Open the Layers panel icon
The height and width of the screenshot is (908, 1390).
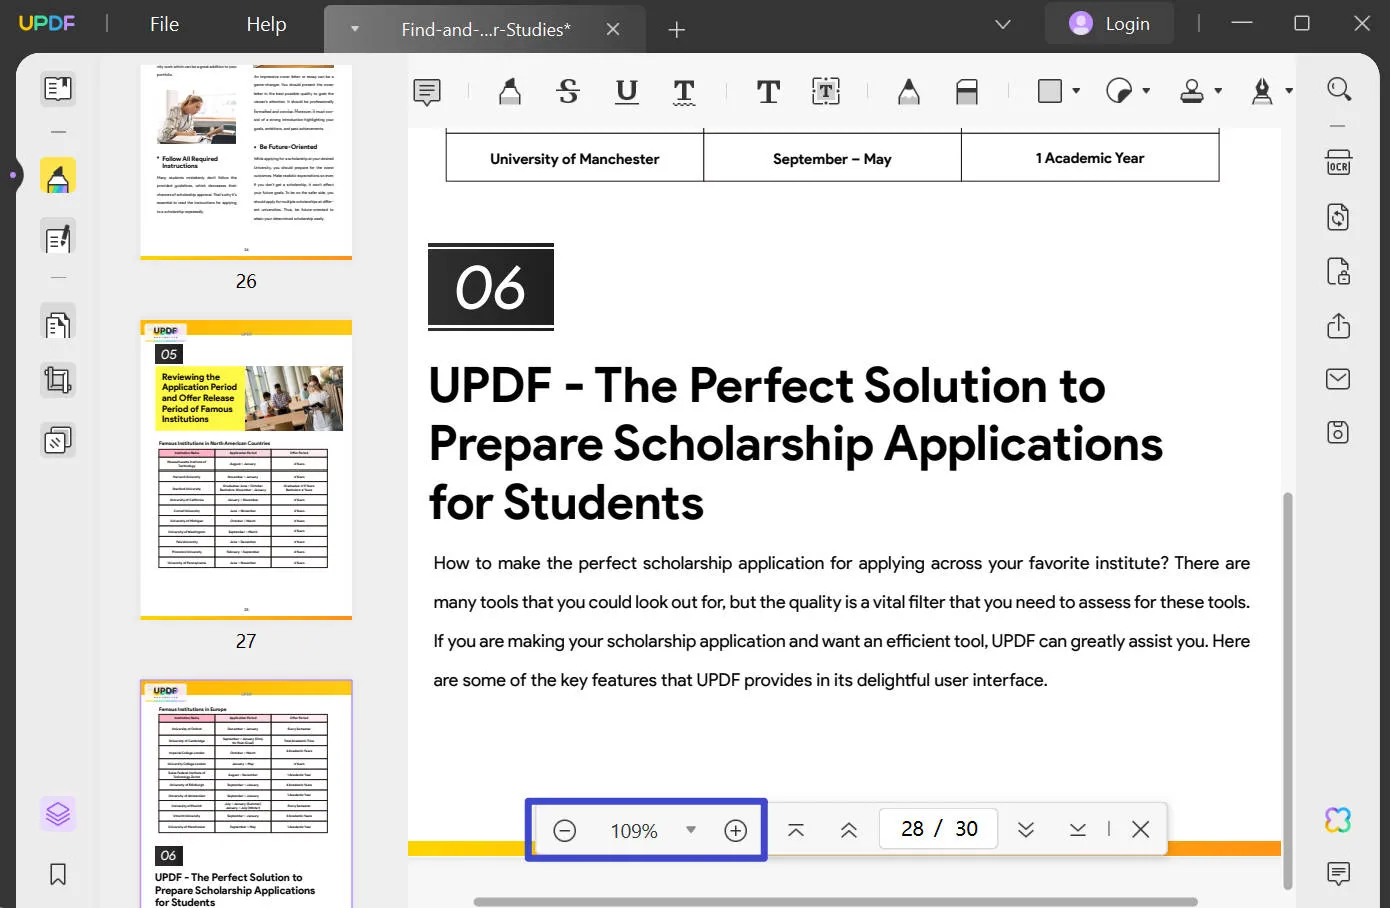point(58,814)
